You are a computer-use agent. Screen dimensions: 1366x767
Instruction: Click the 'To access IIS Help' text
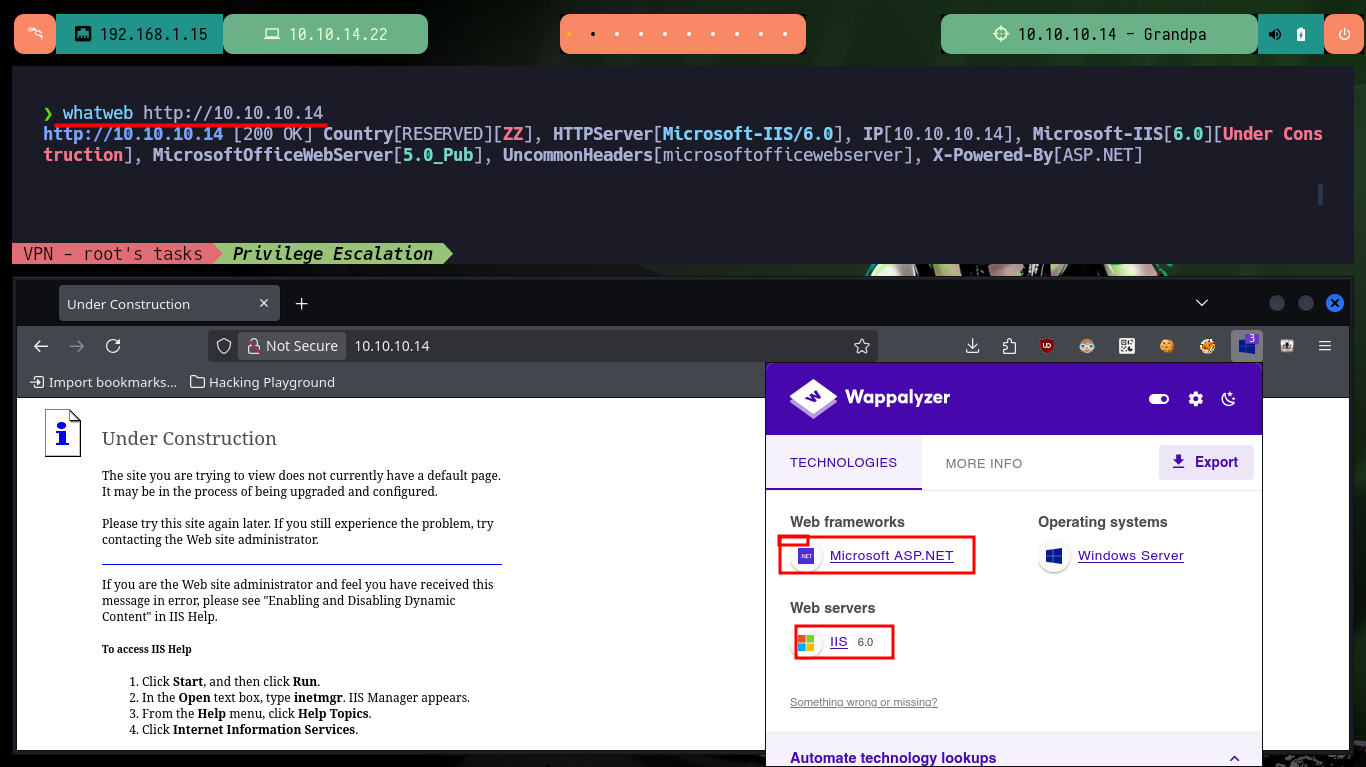click(x=147, y=649)
